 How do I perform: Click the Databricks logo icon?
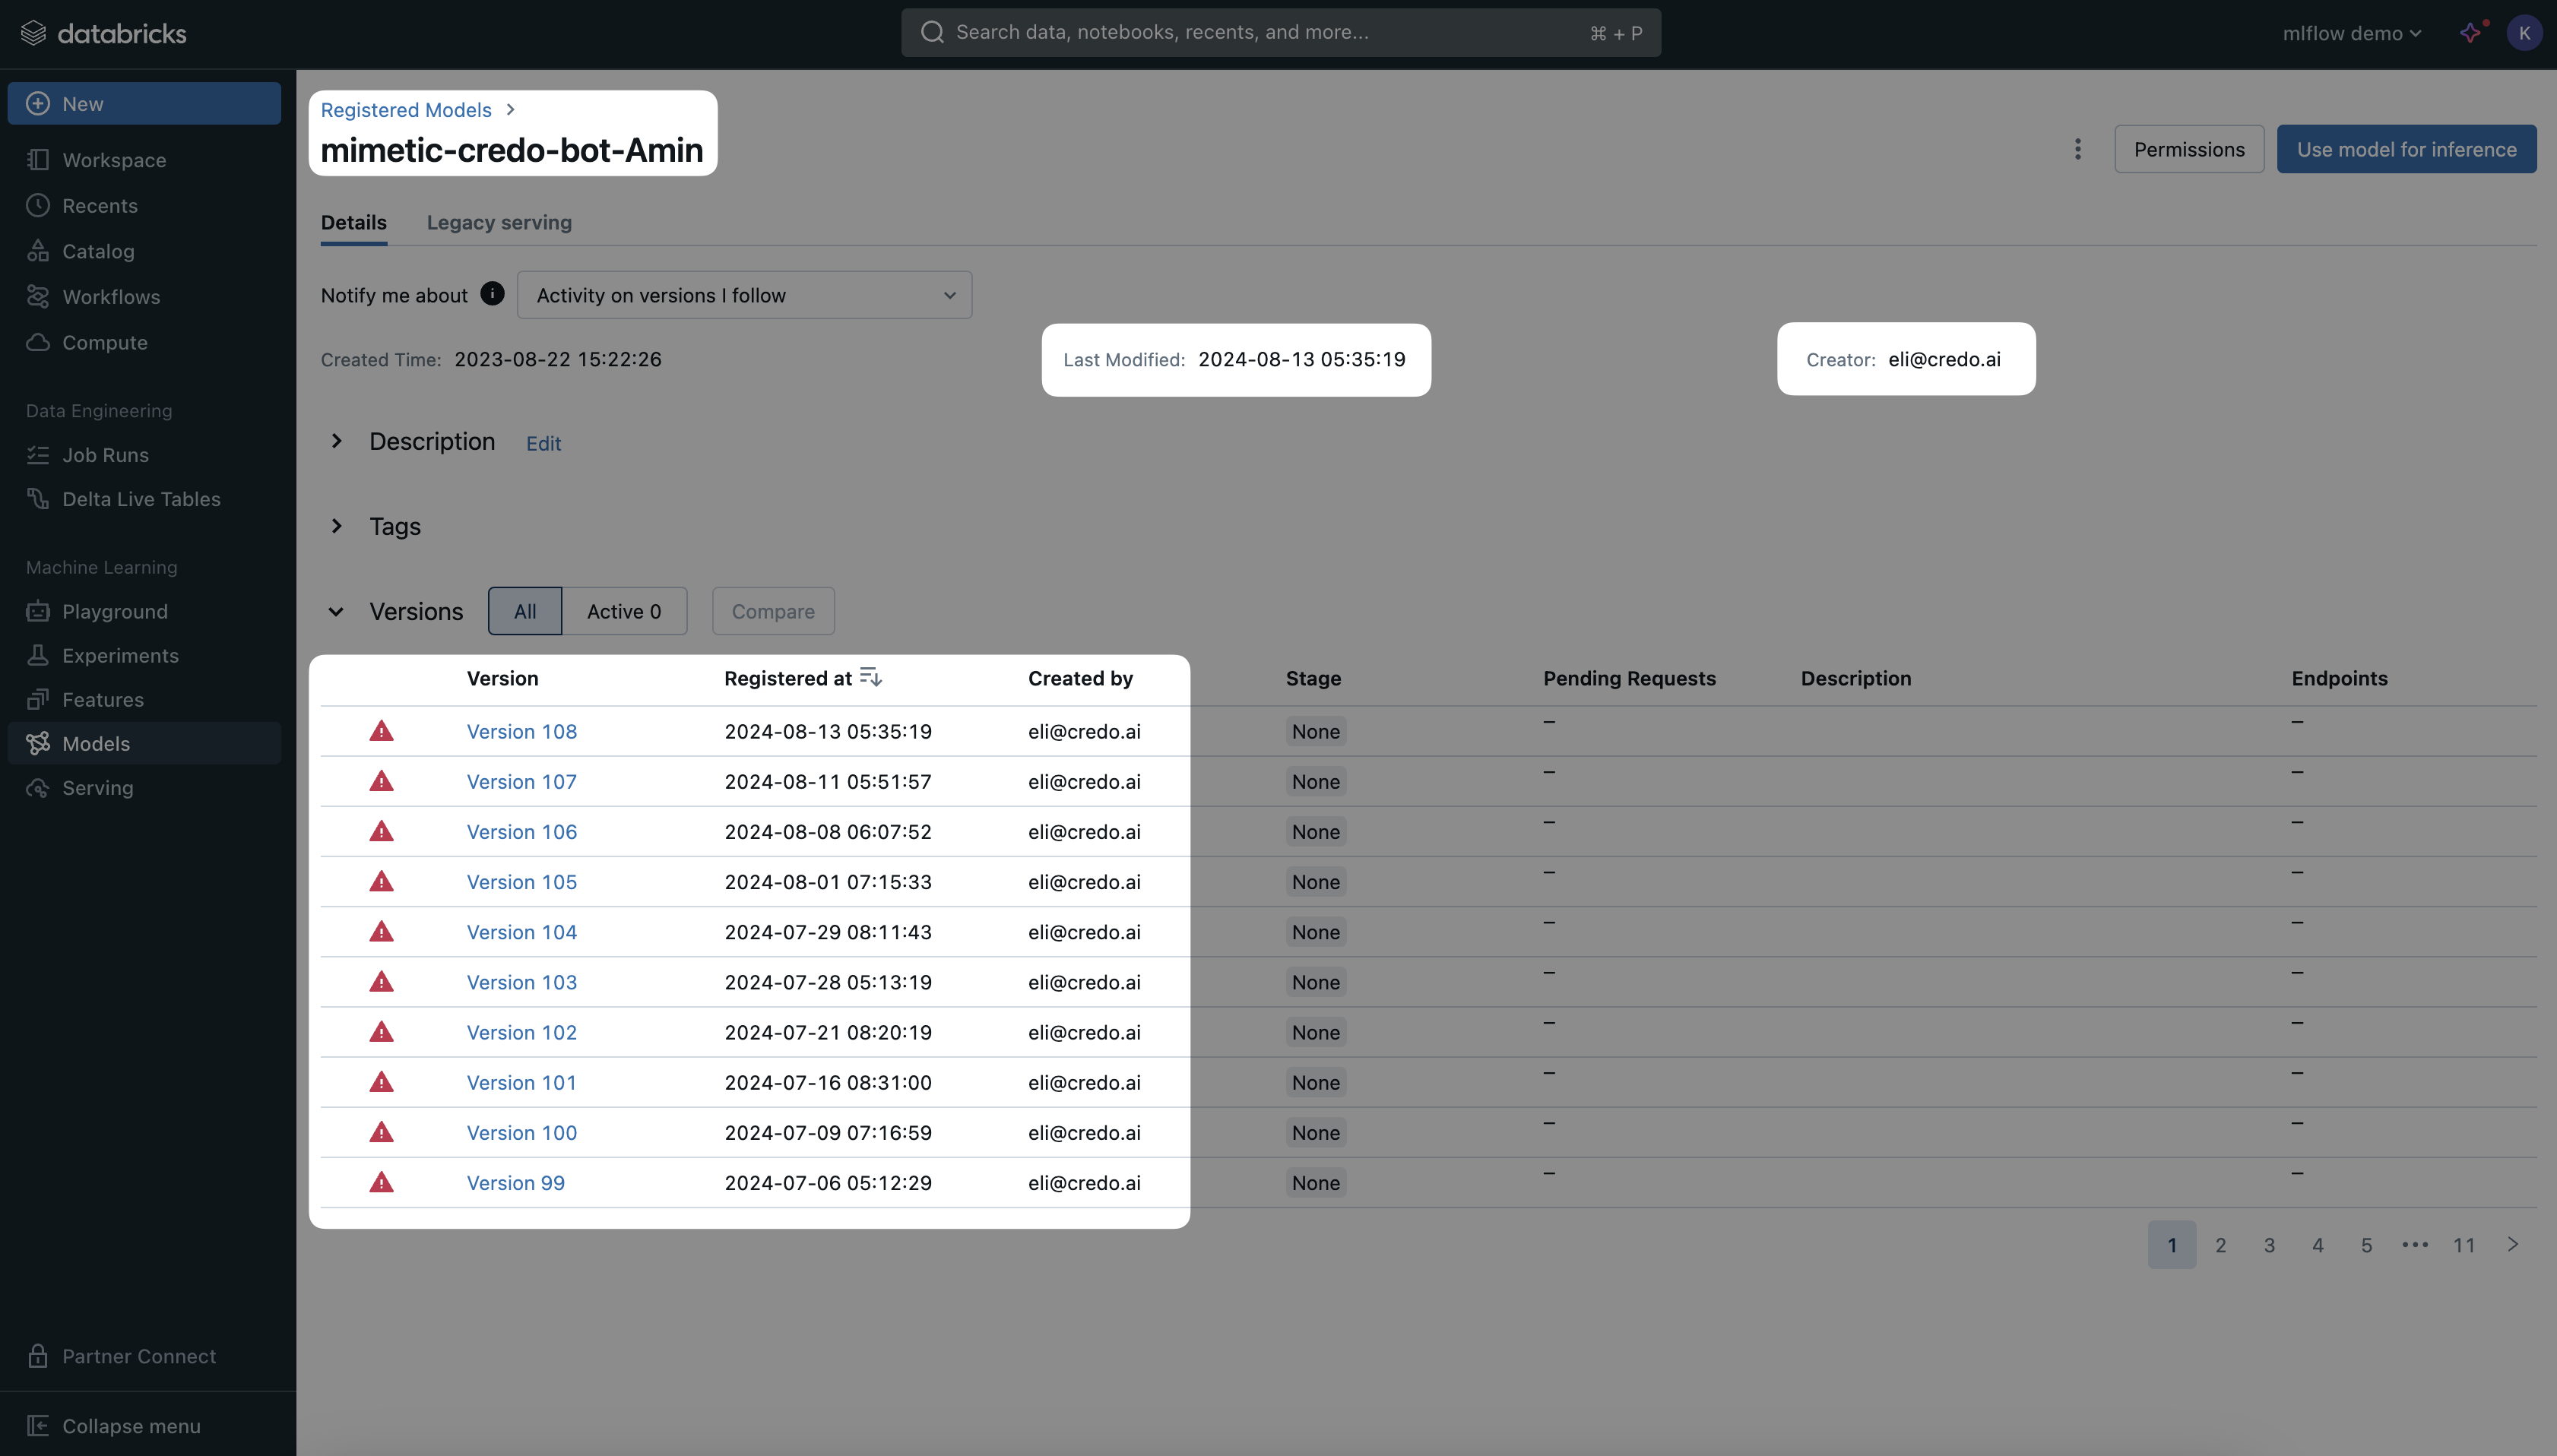coord(33,33)
